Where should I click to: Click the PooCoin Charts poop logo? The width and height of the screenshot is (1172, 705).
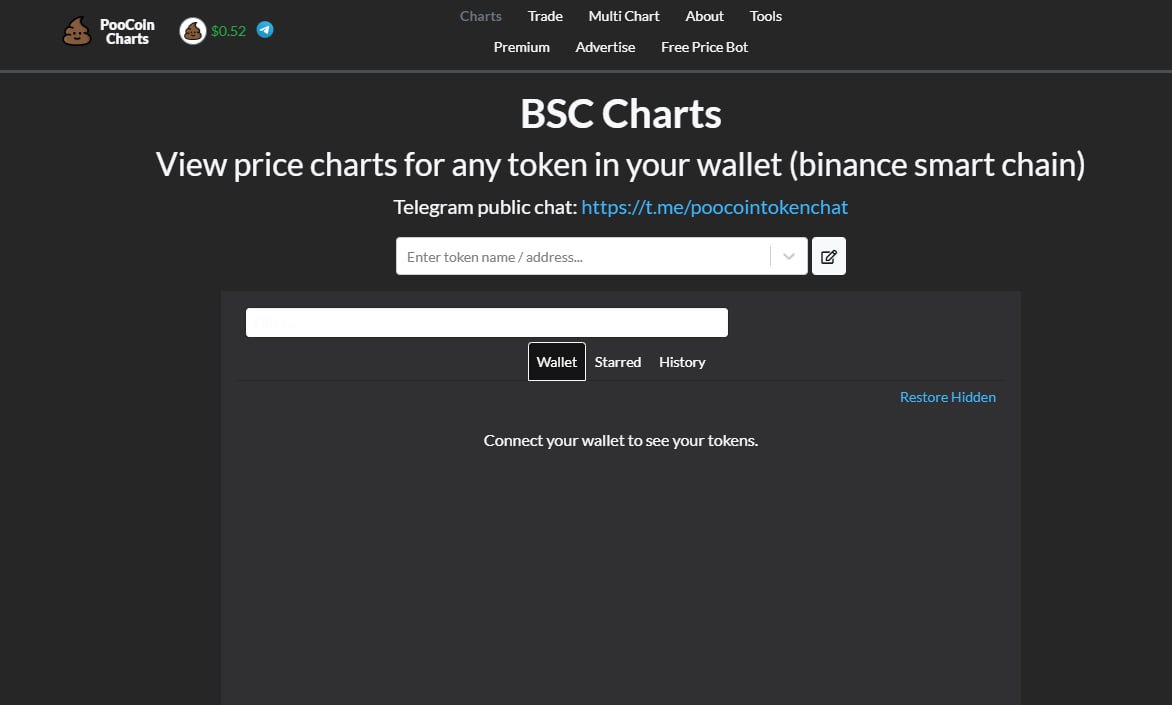[x=77, y=31]
